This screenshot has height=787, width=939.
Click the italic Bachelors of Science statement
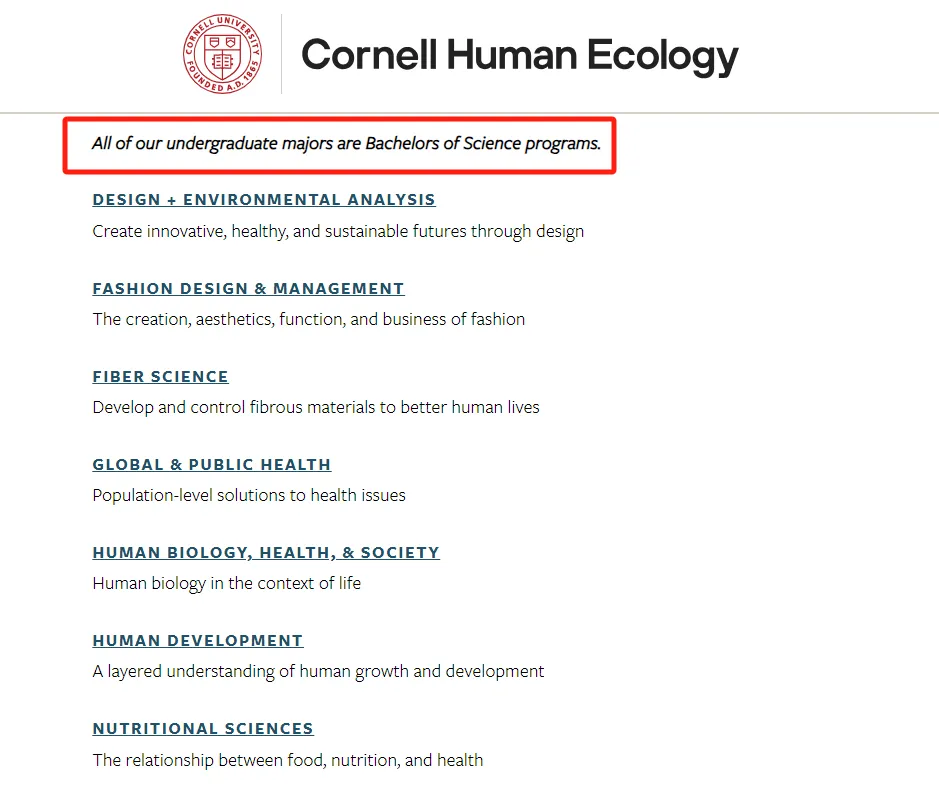coord(346,143)
